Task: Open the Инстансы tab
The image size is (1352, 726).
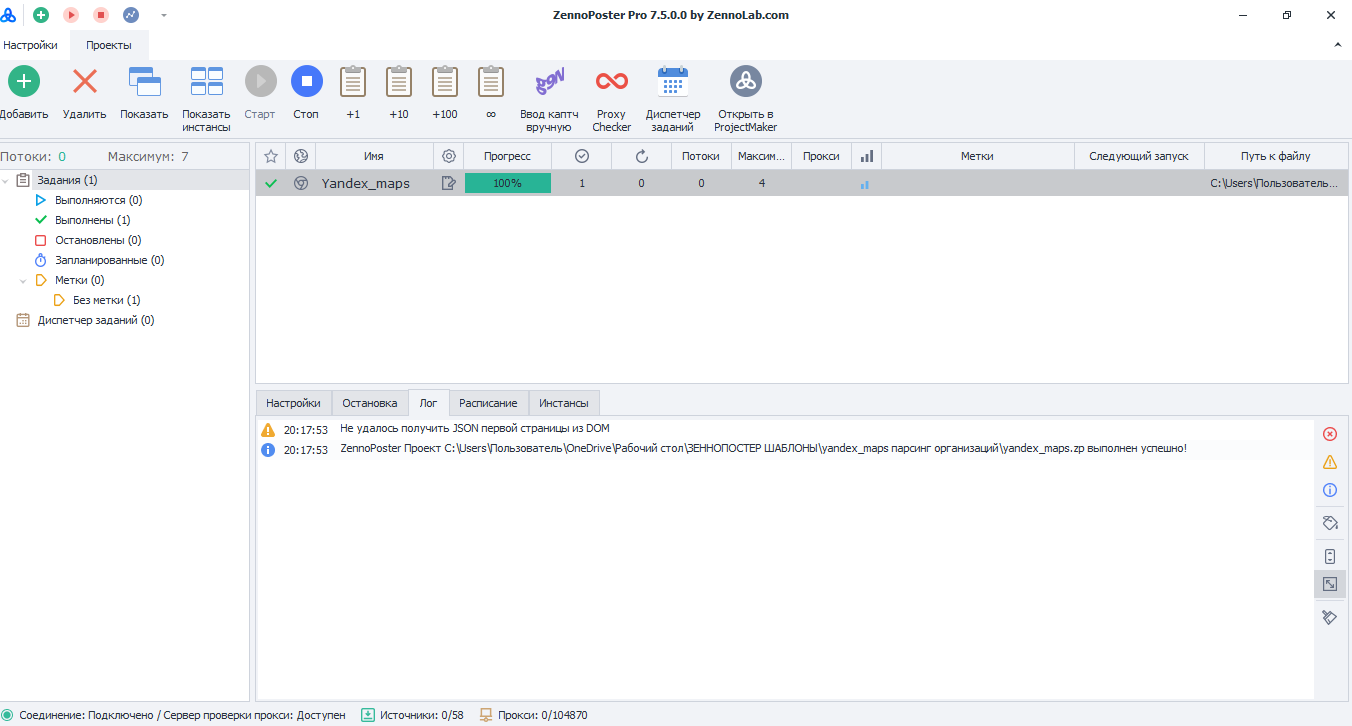Action: (564, 403)
